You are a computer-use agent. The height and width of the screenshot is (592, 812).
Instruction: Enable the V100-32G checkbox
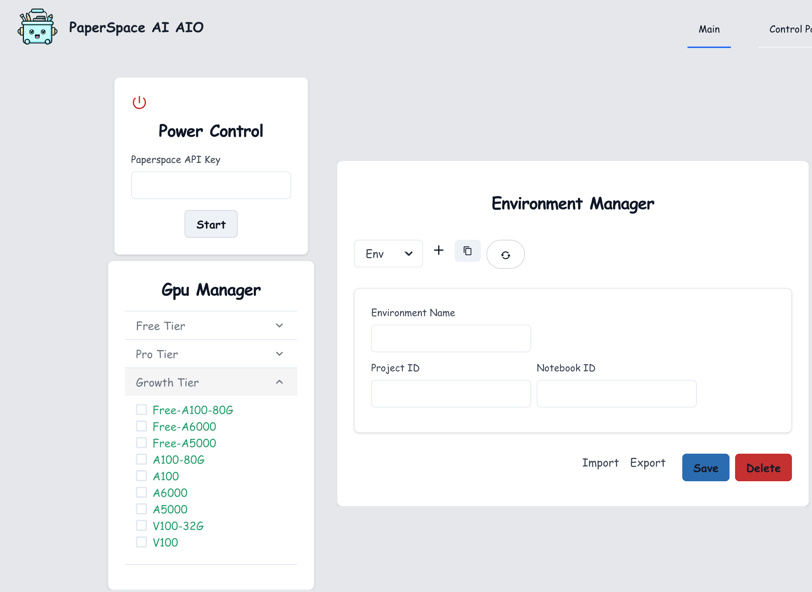(x=141, y=526)
